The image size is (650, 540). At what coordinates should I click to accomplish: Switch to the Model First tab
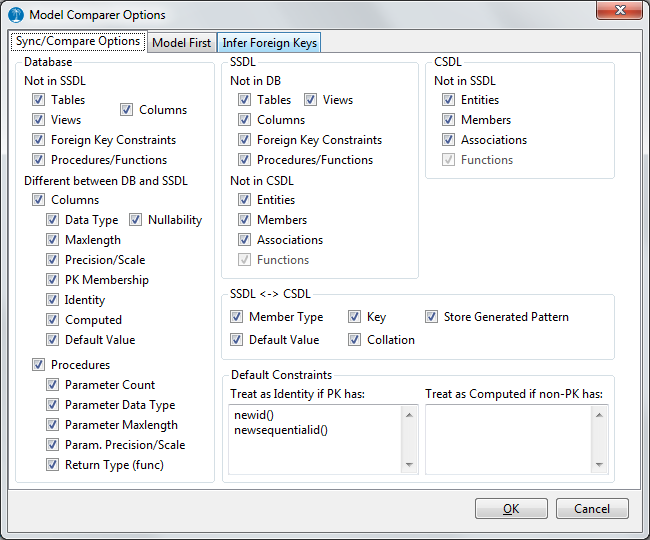(x=182, y=42)
